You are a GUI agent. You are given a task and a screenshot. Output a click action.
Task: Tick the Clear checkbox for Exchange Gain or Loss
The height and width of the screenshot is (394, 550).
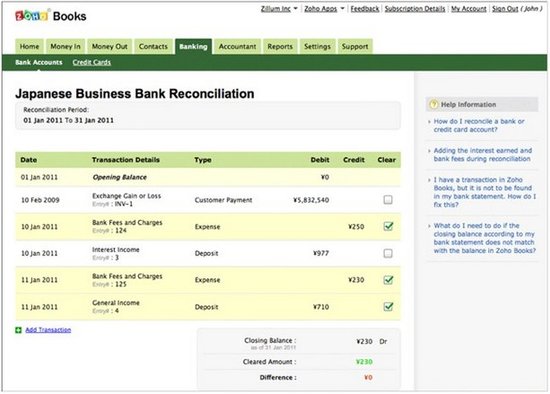pyautogui.click(x=388, y=200)
